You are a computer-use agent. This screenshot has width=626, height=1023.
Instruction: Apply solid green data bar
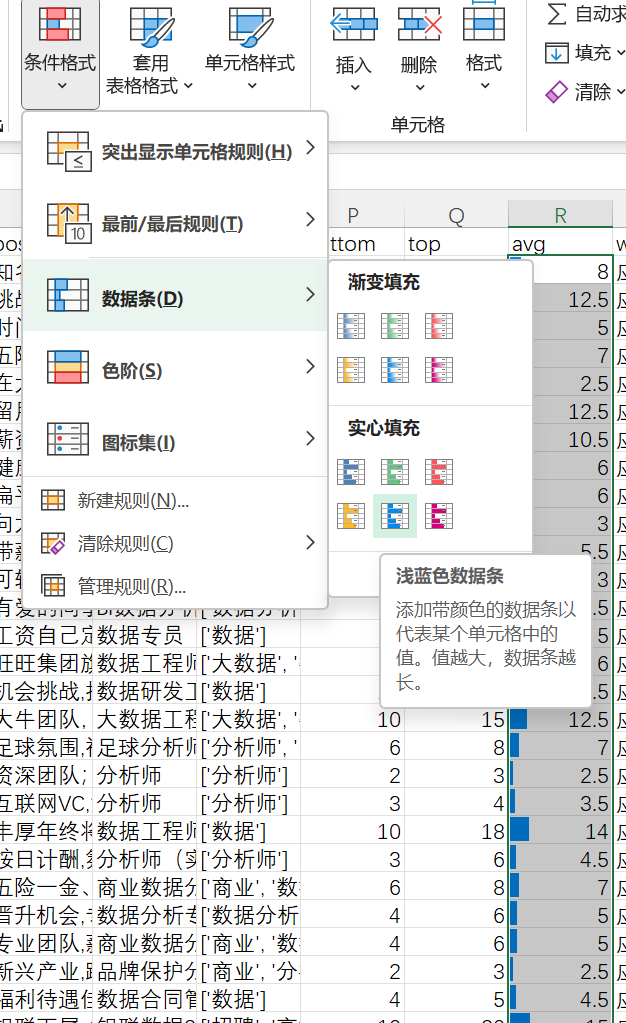[395, 472]
